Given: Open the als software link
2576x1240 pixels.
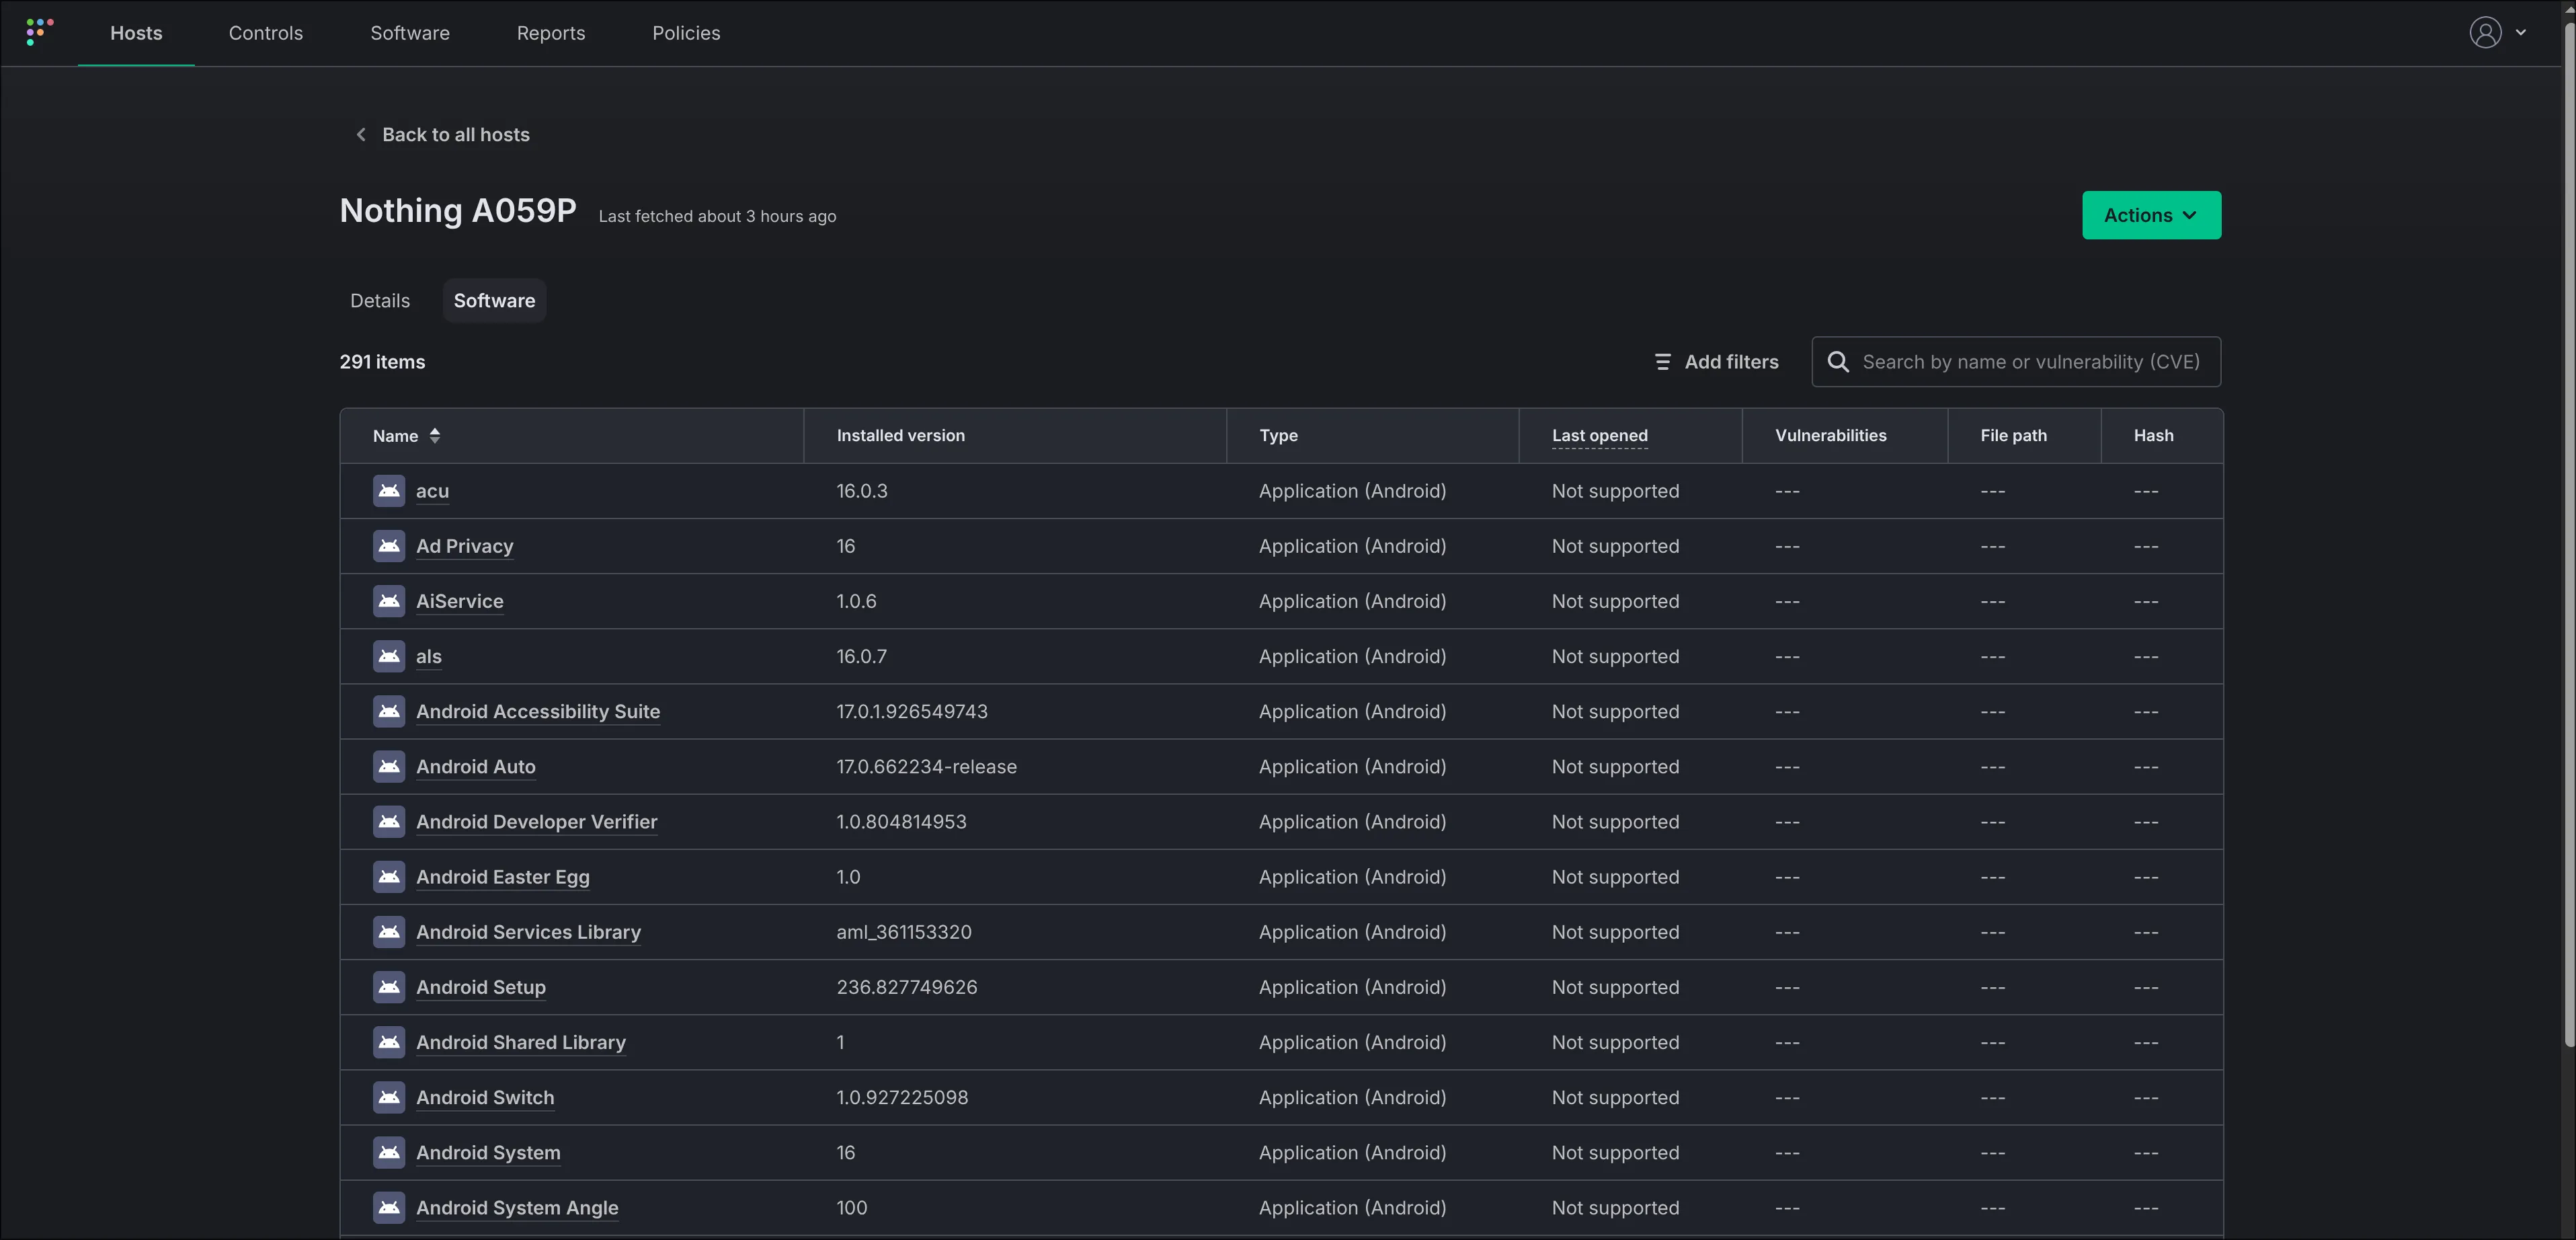Looking at the screenshot, I should [428, 656].
